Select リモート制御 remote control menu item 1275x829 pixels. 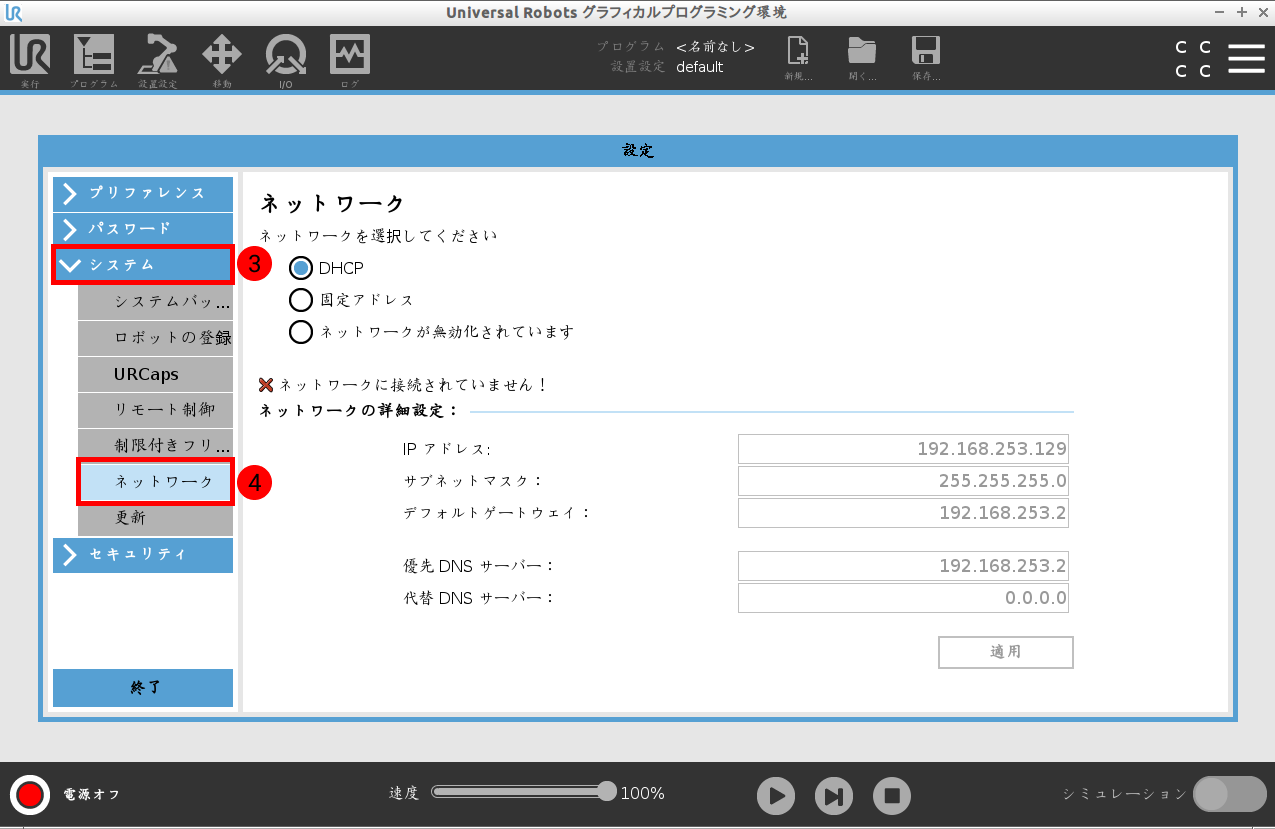click(155, 410)
